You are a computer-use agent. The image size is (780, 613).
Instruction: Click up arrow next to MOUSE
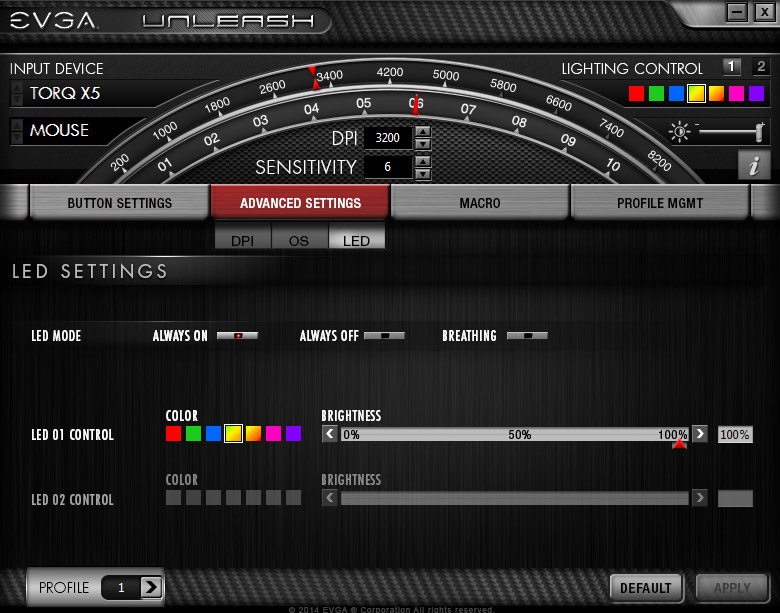16,125
